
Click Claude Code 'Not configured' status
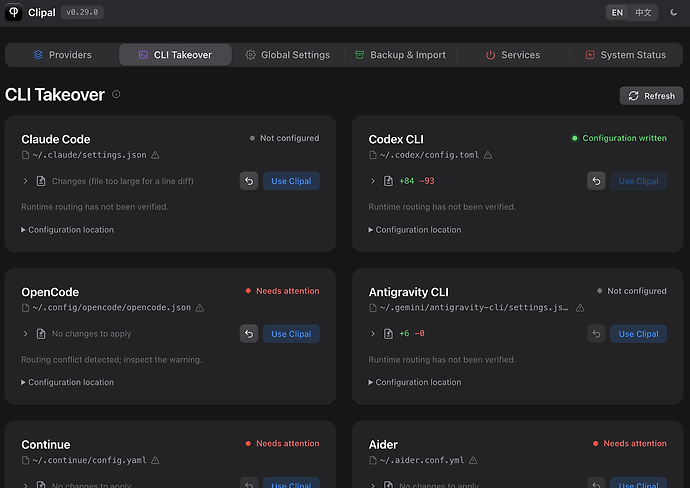pyautogui.click(x=285, y=138)
